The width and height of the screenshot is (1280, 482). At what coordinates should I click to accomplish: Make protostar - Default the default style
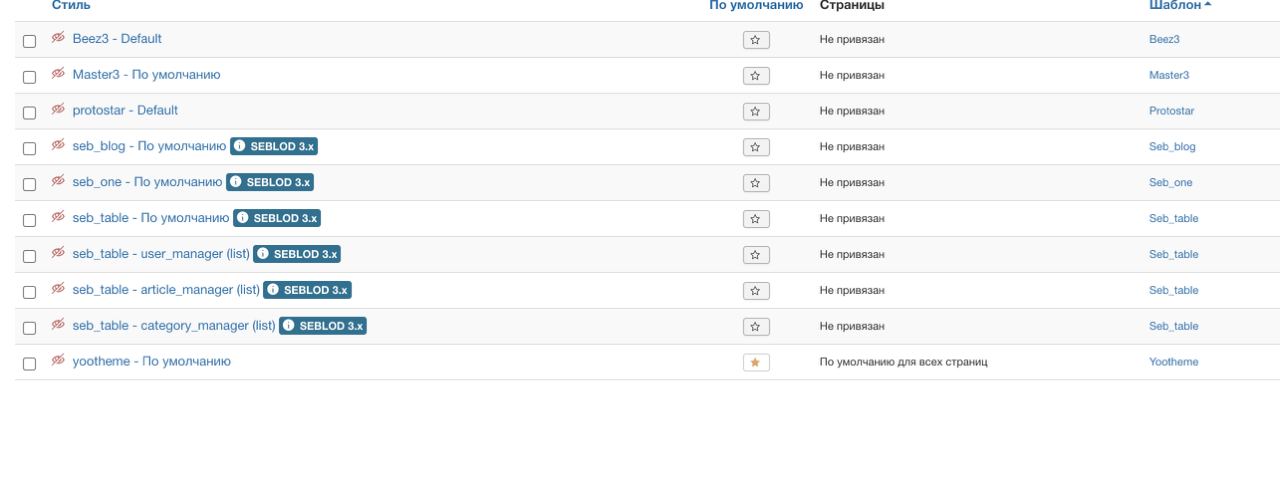(x=756, y=111)
